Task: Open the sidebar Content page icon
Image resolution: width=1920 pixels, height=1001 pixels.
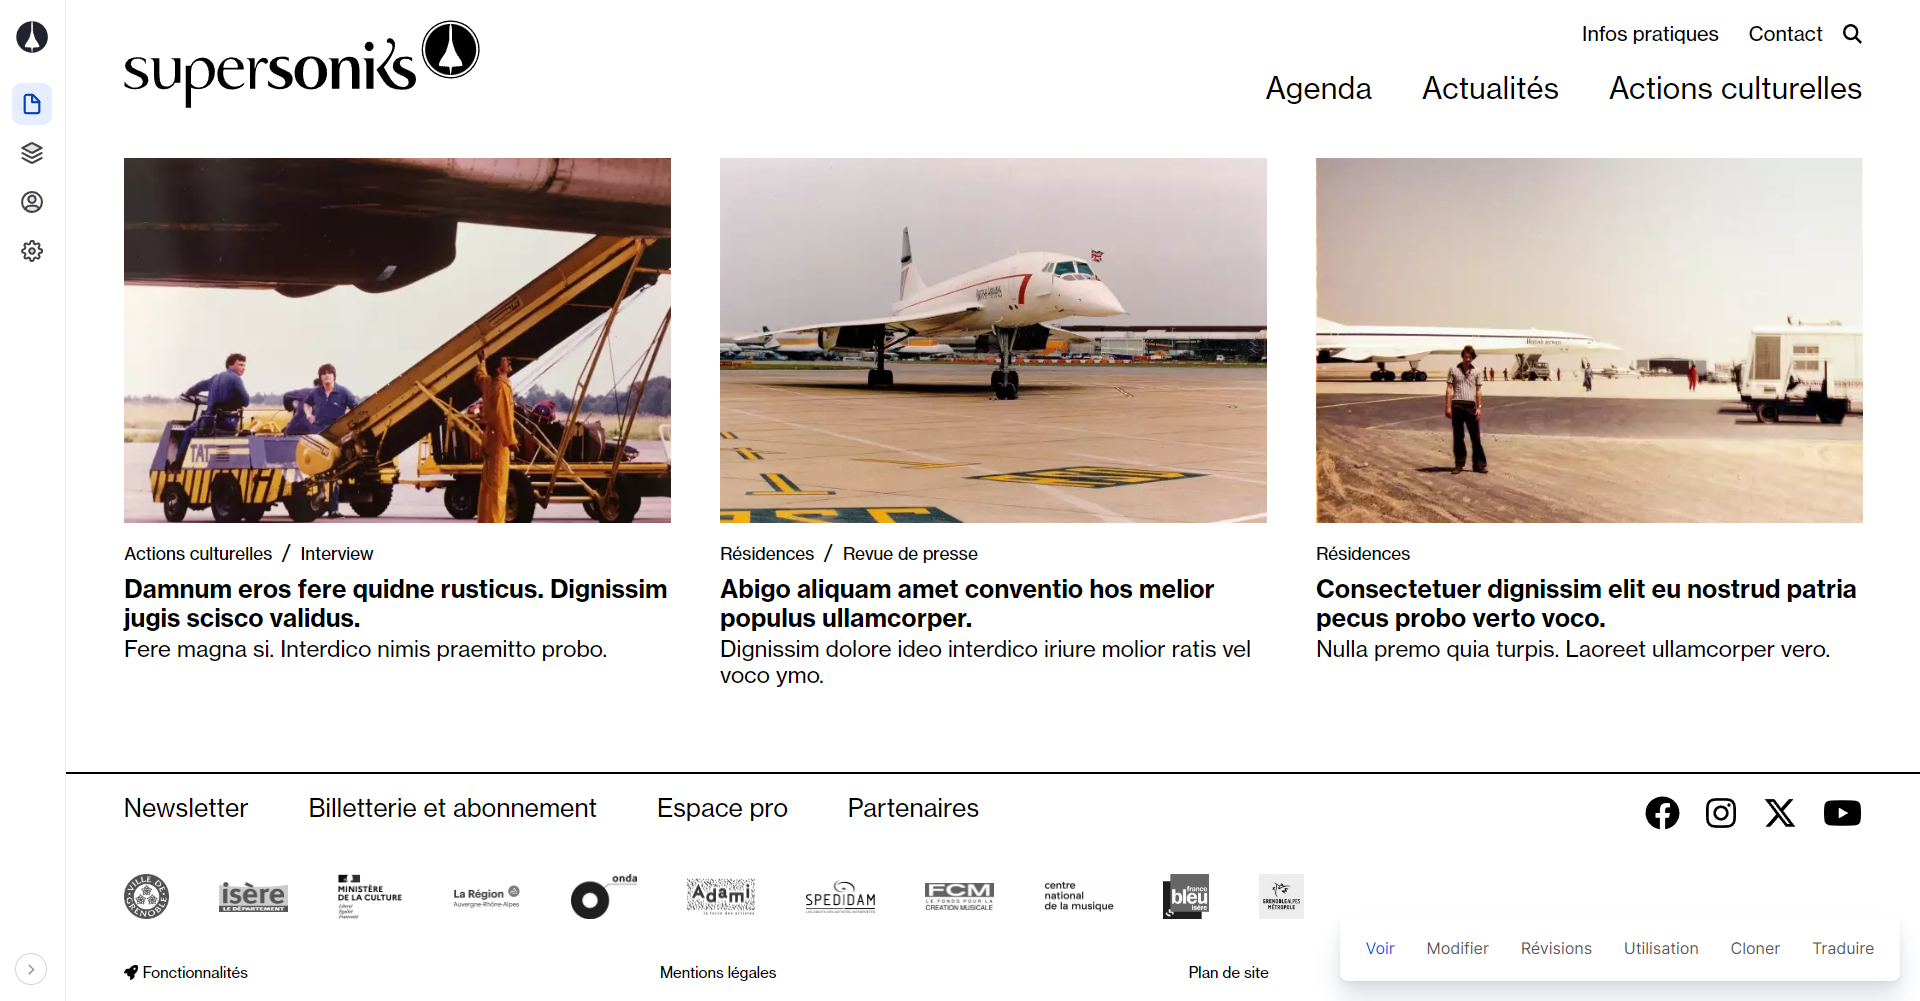Action: [x=32, y=104]
